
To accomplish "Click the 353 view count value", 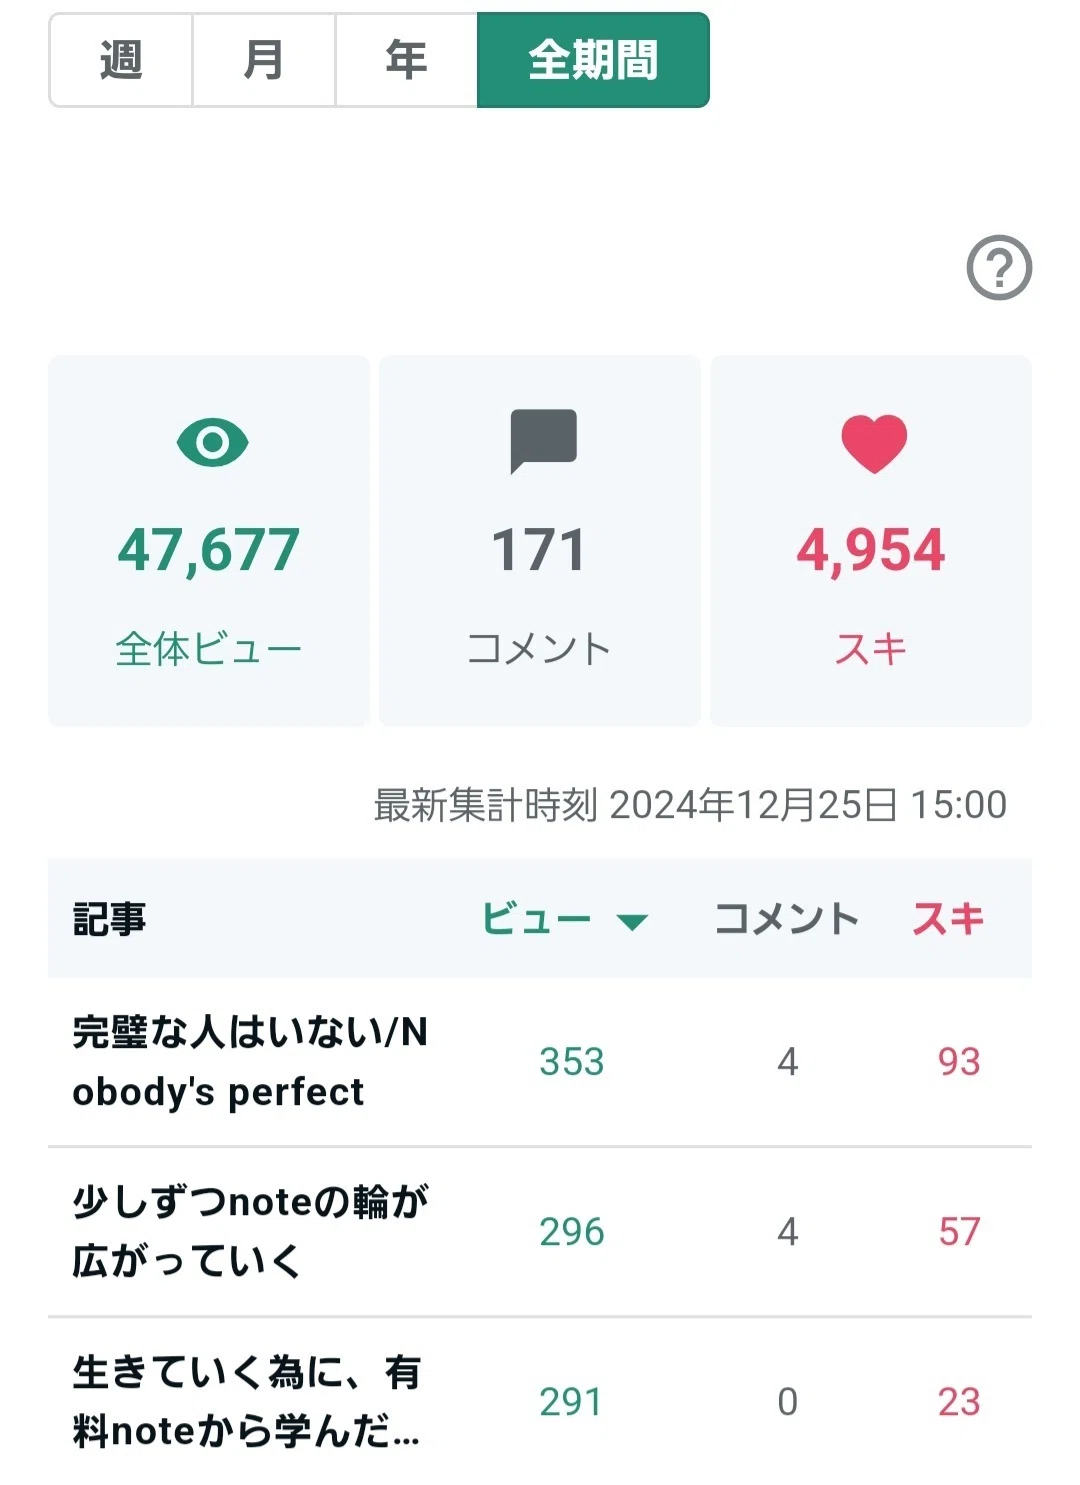I will [x=572, y=1061].
